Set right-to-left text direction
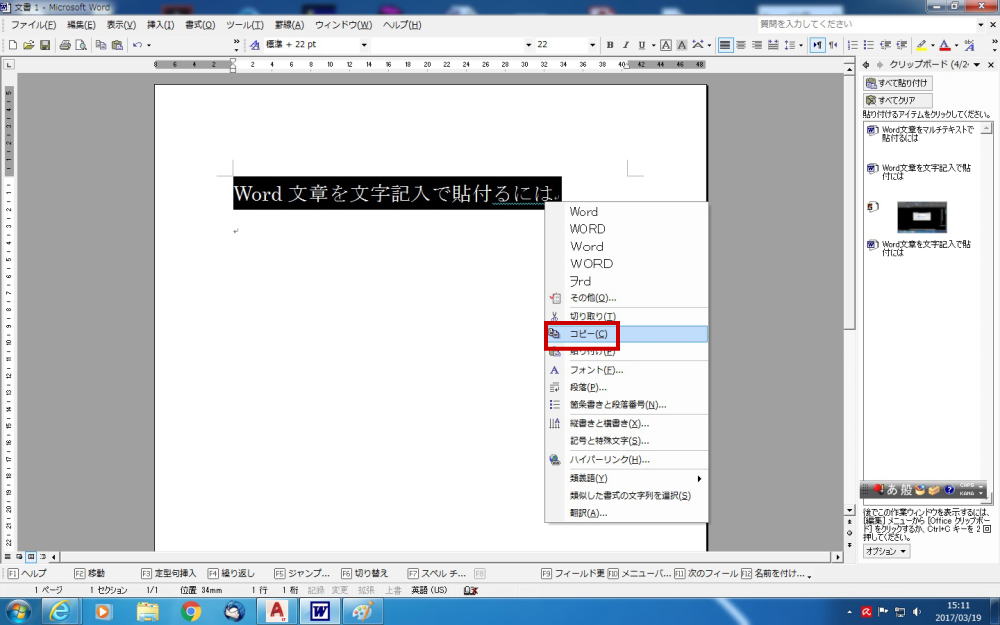Viewport: 1000px width, 625px height. click(833, 45)
